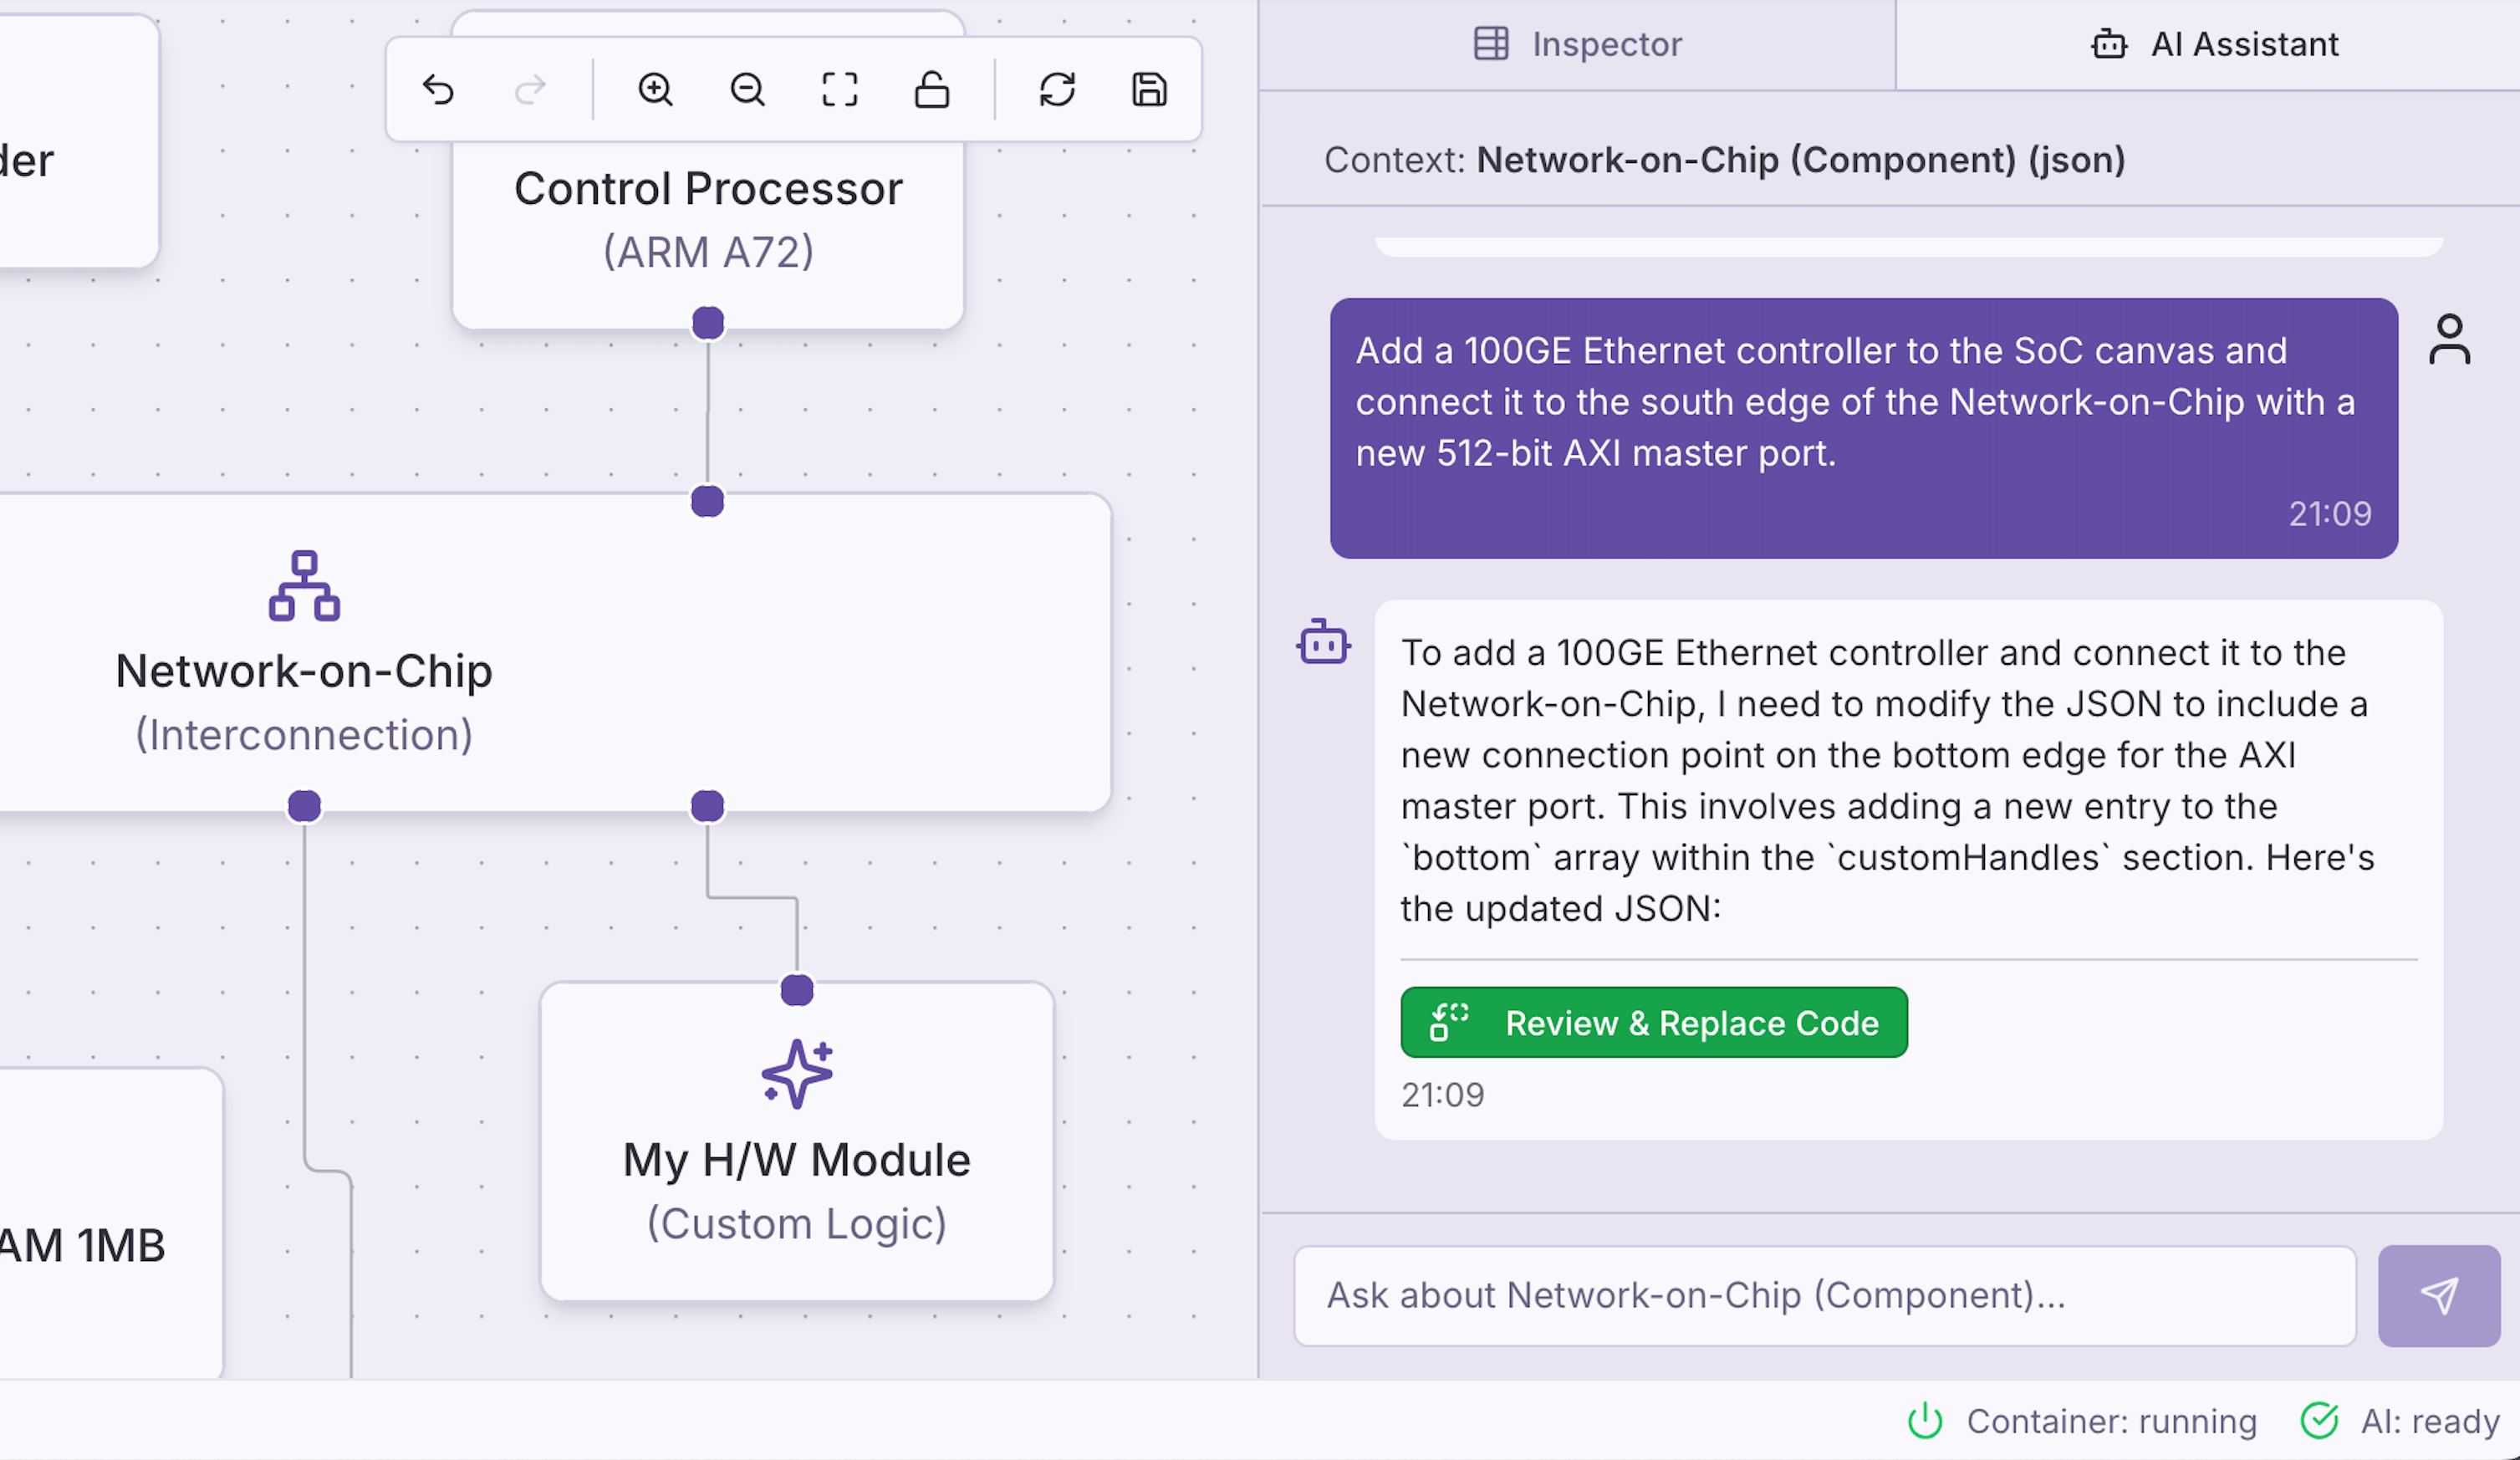Open the AI Assistant tab
2520x1460 pixels.
pos(2214,45)
